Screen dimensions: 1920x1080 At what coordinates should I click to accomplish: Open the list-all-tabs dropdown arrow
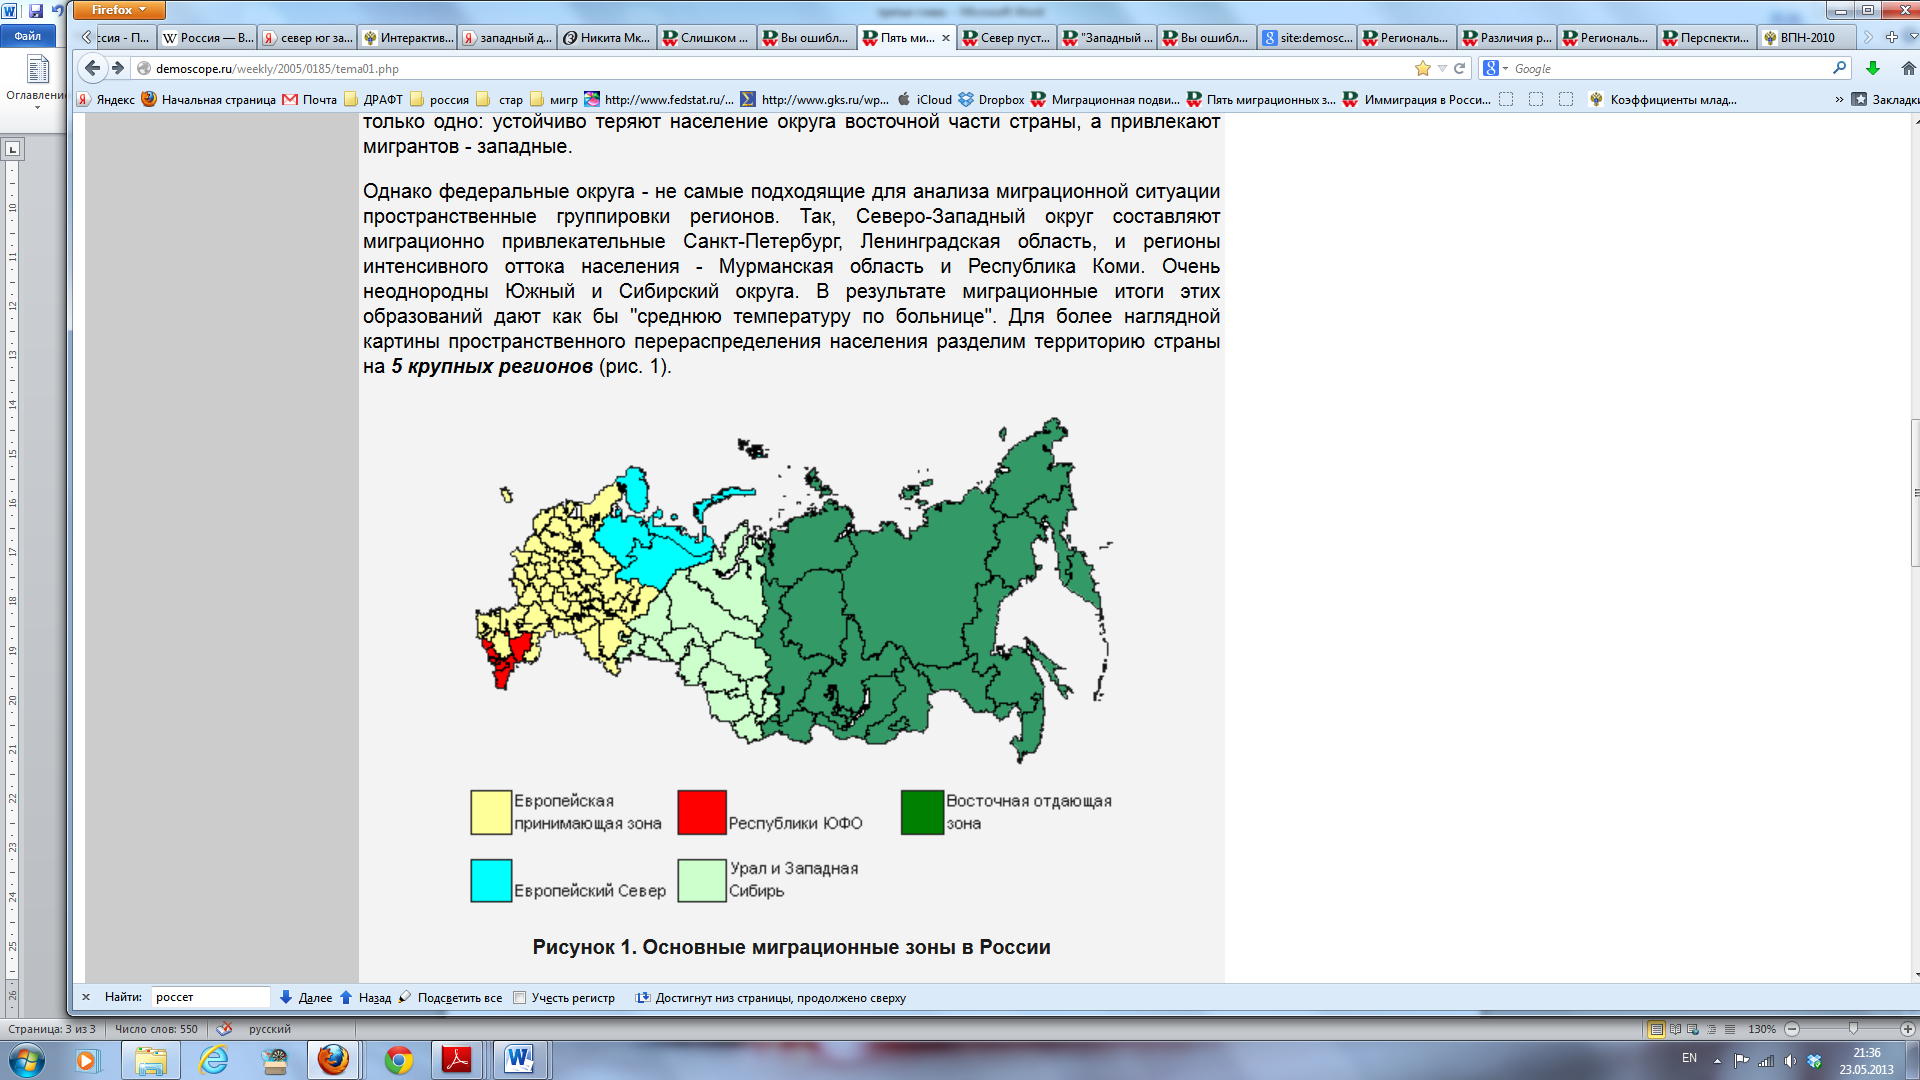(x=1911, y=37)
